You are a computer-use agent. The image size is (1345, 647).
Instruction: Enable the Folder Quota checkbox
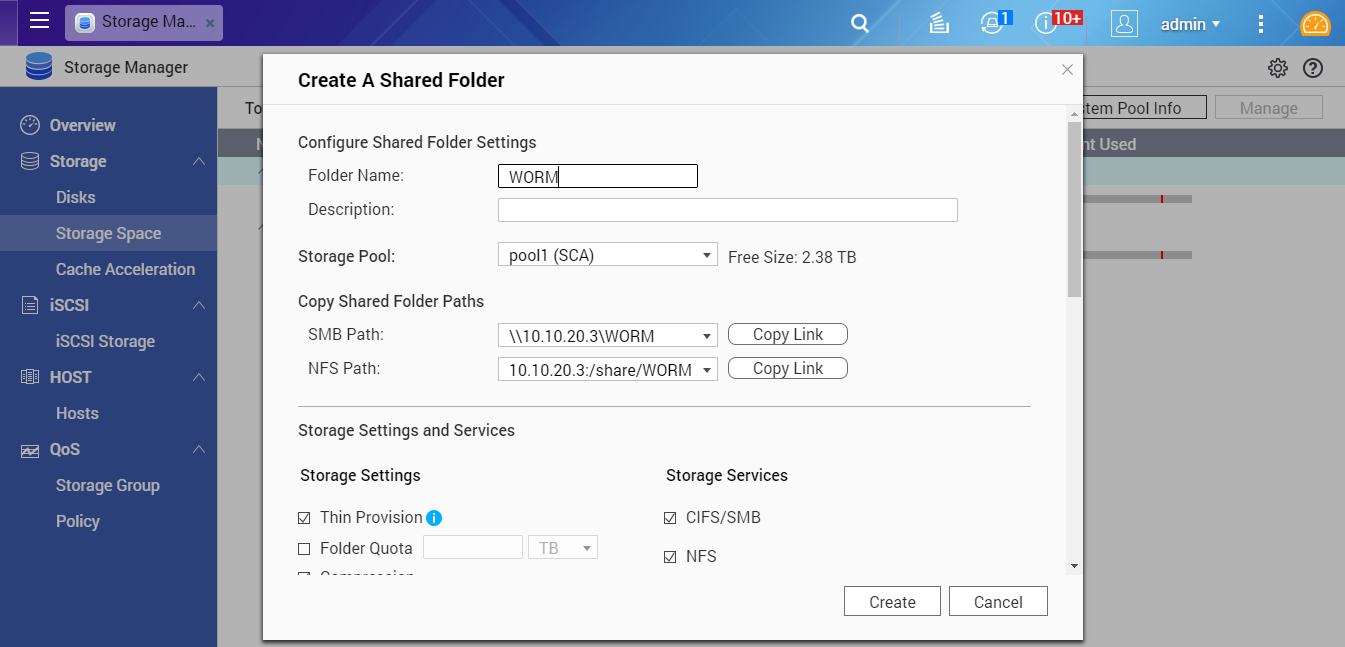(305, 548)
